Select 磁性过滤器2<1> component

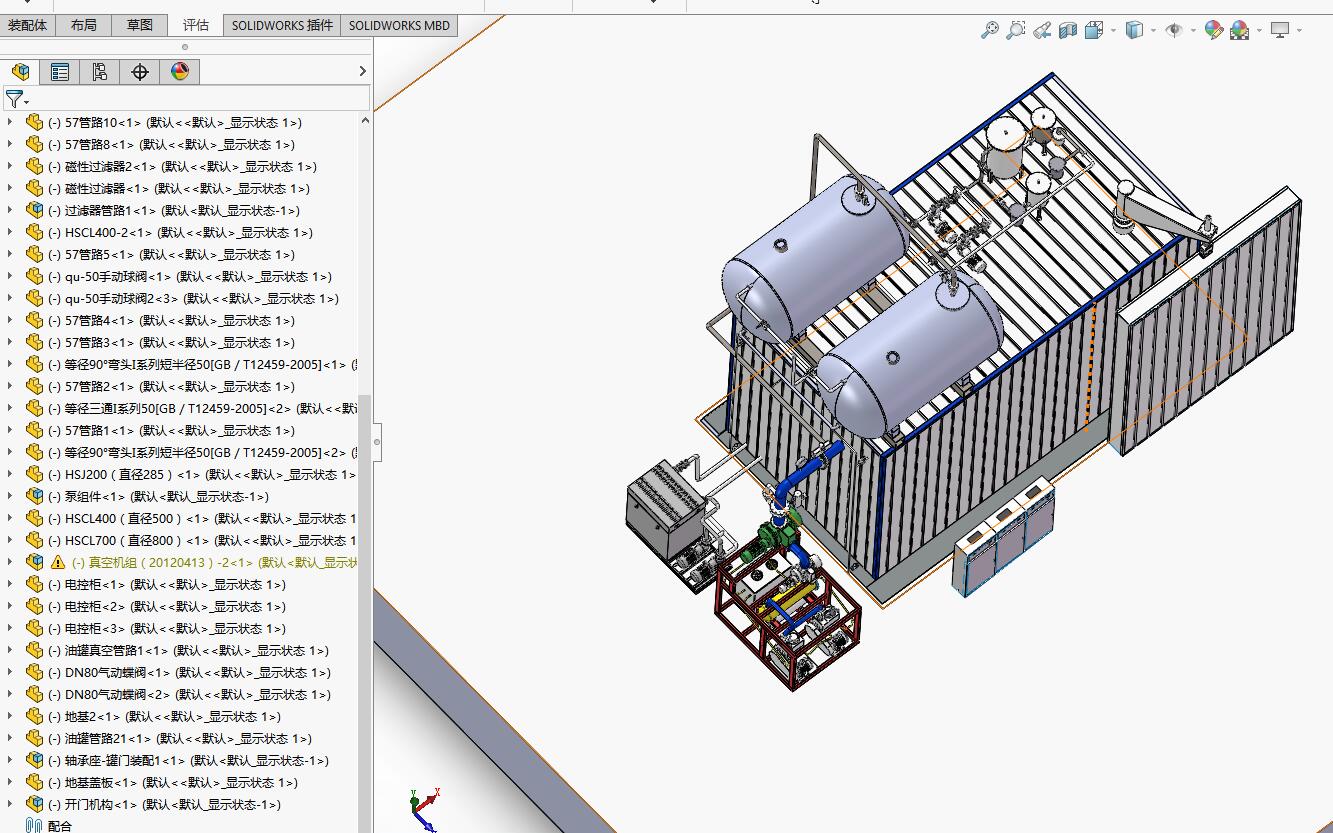pyautogui.click(x=182, y=166)
